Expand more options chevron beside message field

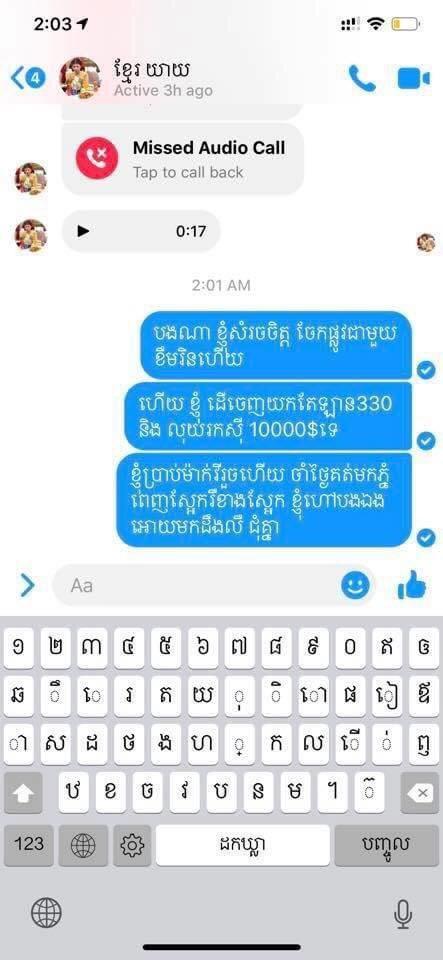tap(27, 586)
